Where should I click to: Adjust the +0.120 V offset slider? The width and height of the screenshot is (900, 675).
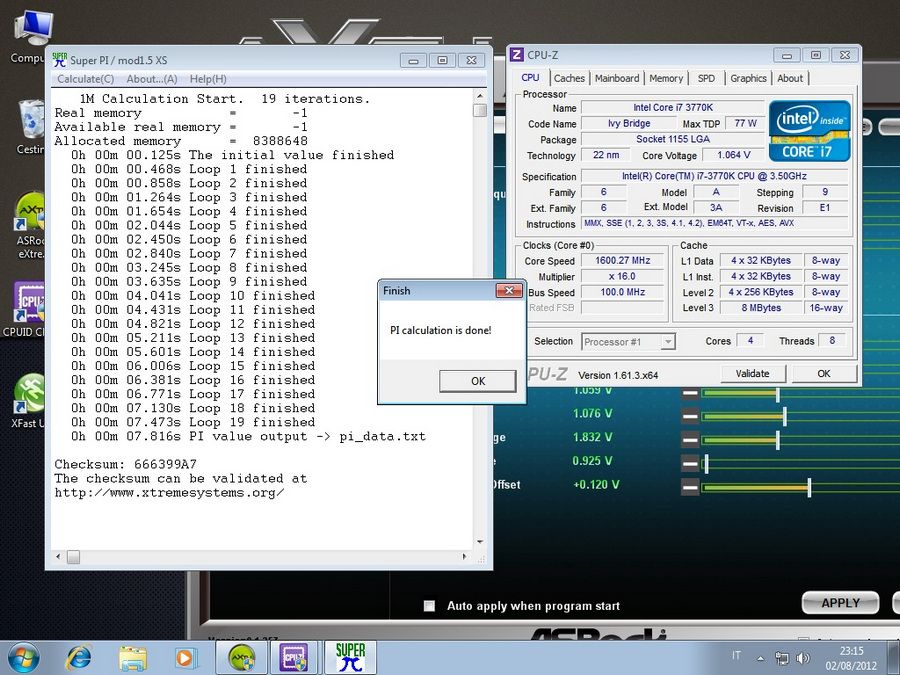pos(809,488)
